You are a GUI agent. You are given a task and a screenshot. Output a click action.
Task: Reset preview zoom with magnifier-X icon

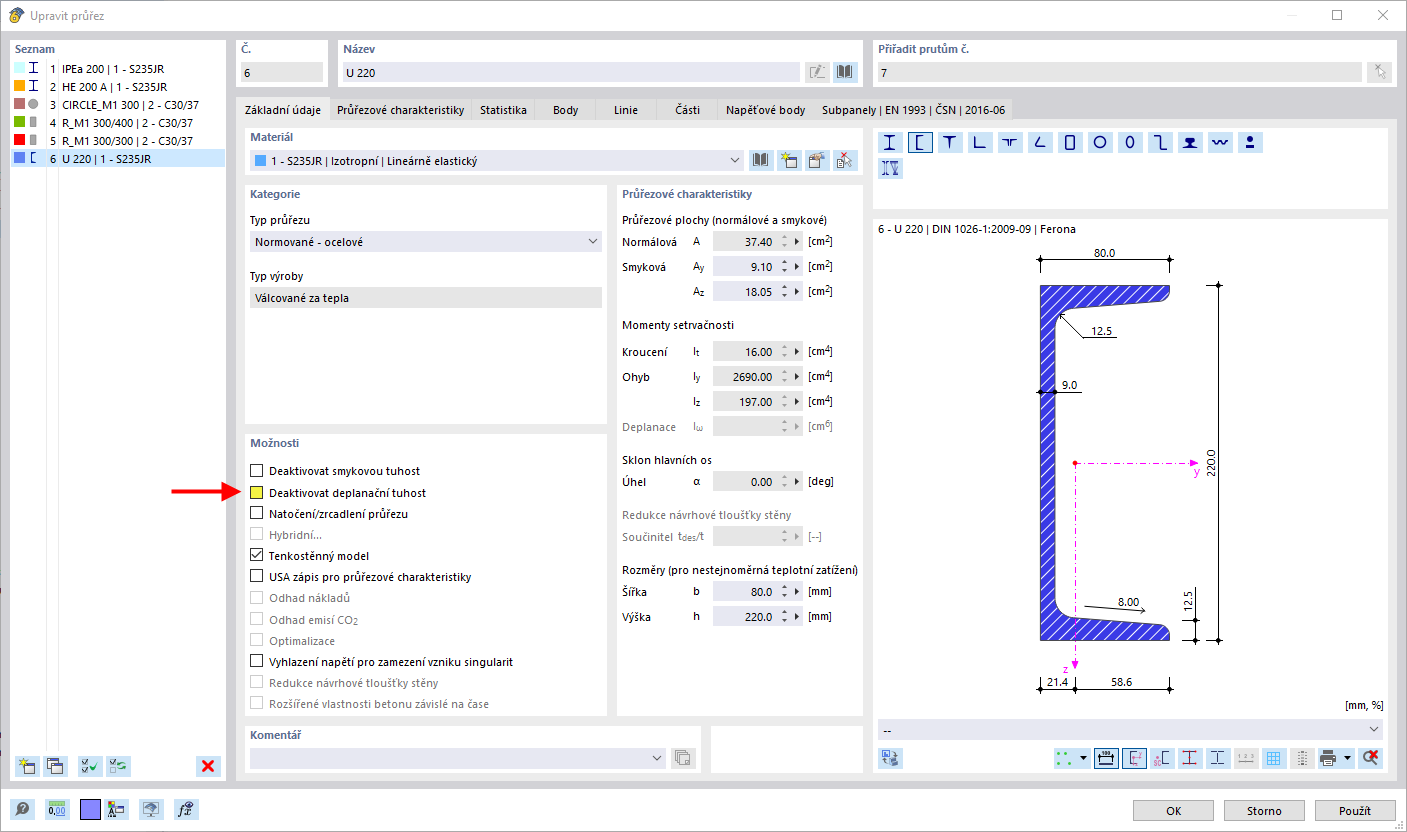(1371, 758)
